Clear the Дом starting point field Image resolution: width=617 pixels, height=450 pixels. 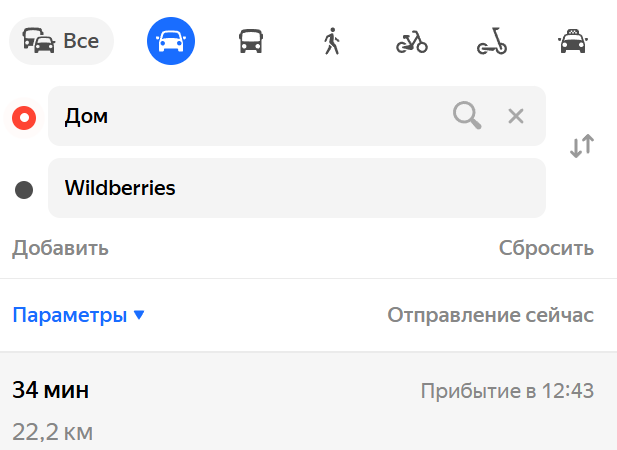click(516, 116)
